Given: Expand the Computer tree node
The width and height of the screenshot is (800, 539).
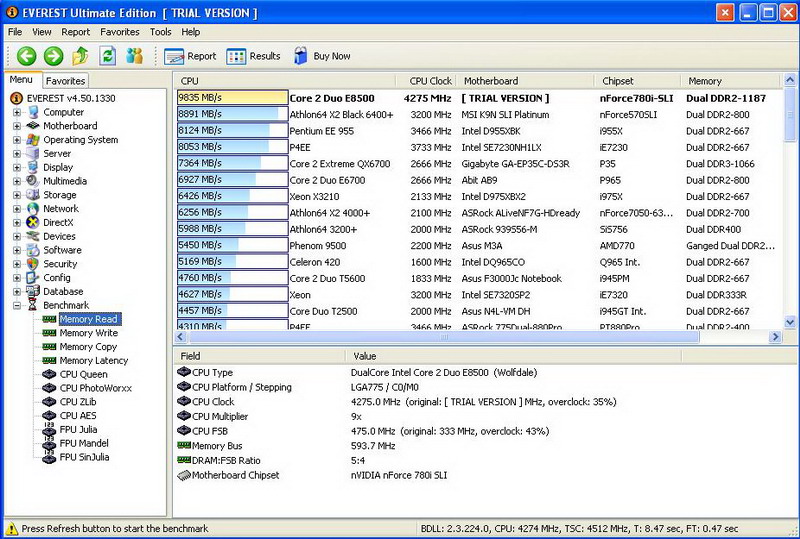Looking at the screenshot, I should [17, 112].
